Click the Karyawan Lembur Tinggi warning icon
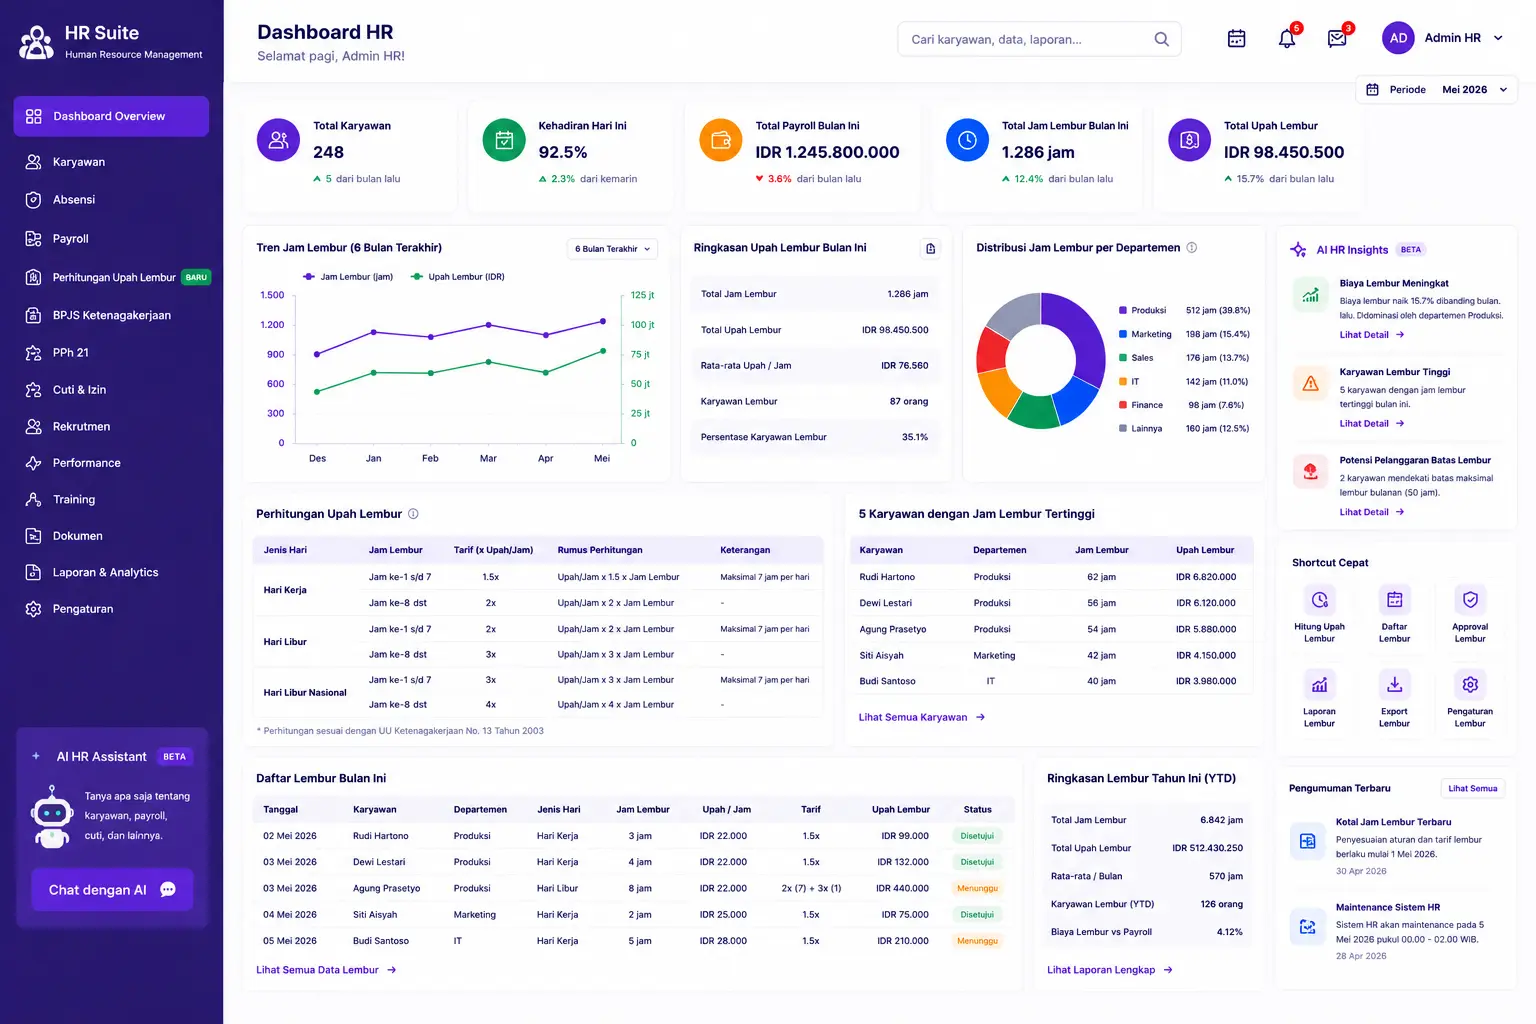This screenshot has height=1024, width=1536. click(x=1310, y=384)
